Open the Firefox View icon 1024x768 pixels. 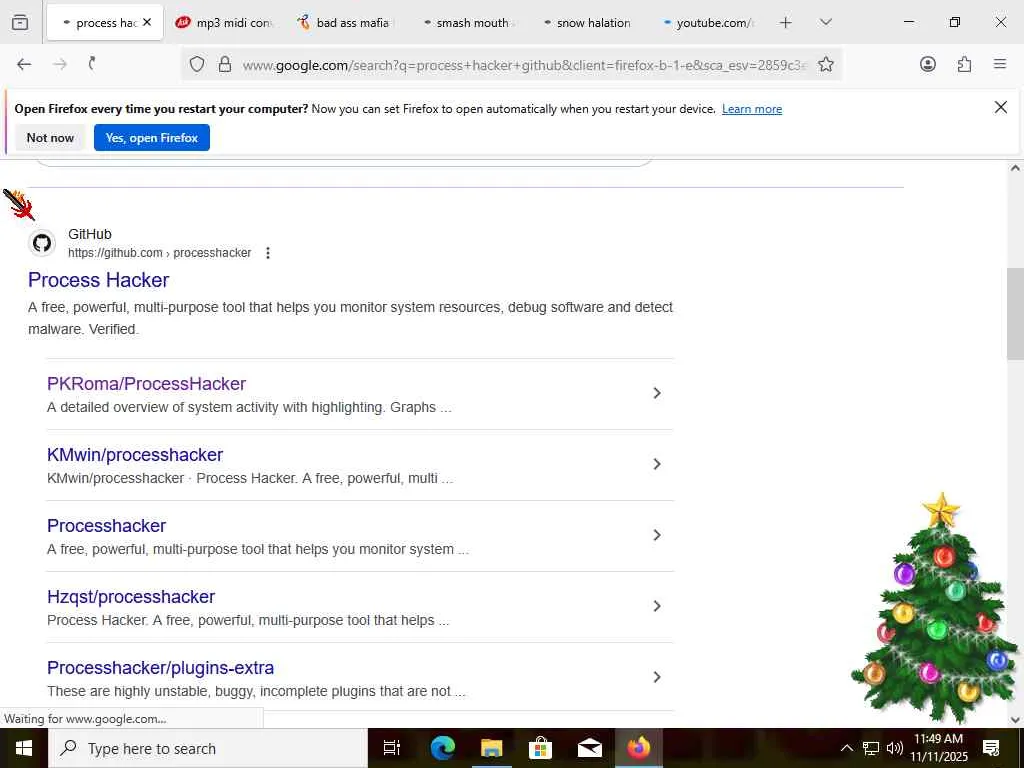point(20,22)
